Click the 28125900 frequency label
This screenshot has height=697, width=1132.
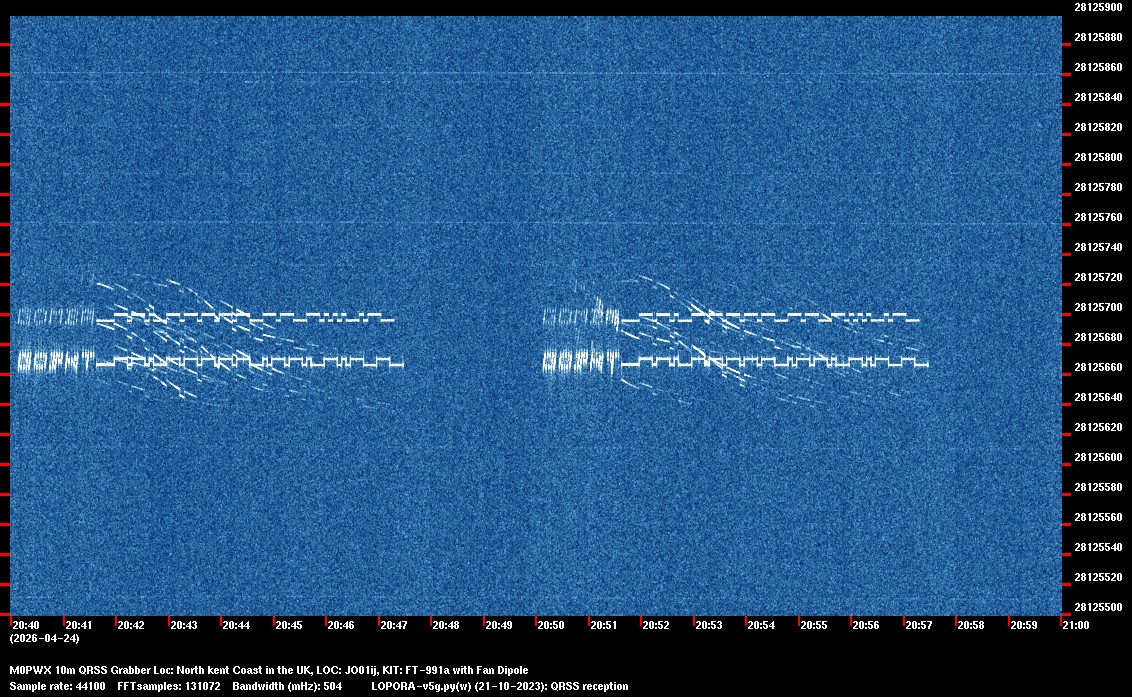(x=1097, y=7)
